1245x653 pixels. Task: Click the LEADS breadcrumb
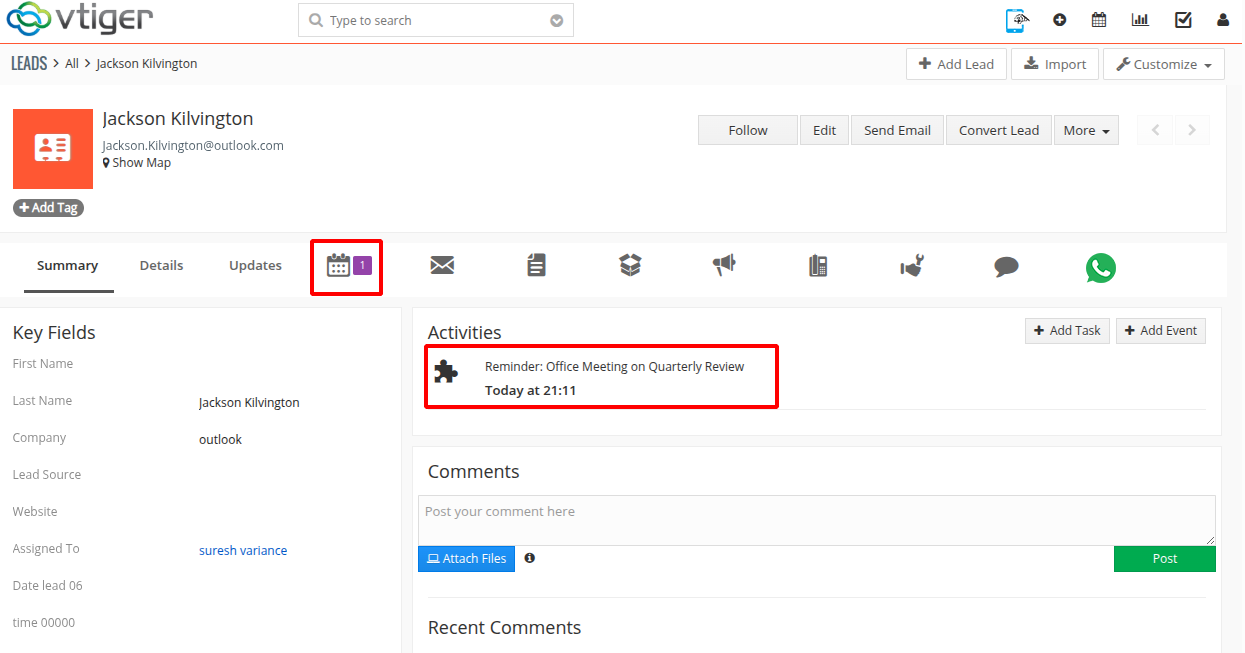point(29,63)
